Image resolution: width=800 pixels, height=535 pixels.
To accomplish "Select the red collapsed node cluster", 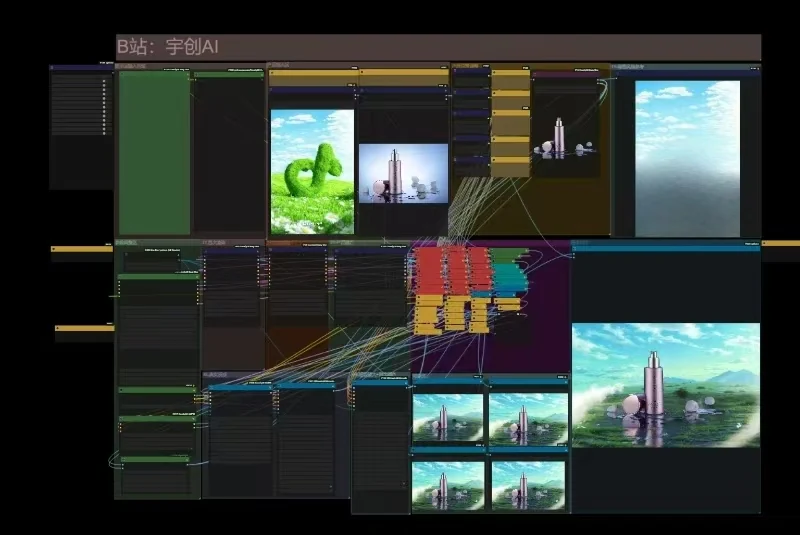I will (452, 271).
